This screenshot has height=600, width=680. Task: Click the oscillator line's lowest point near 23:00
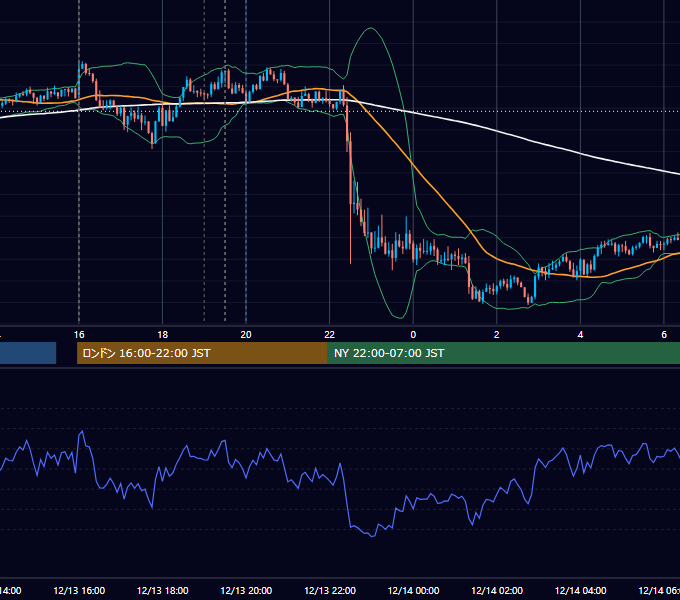coord(373,536)
